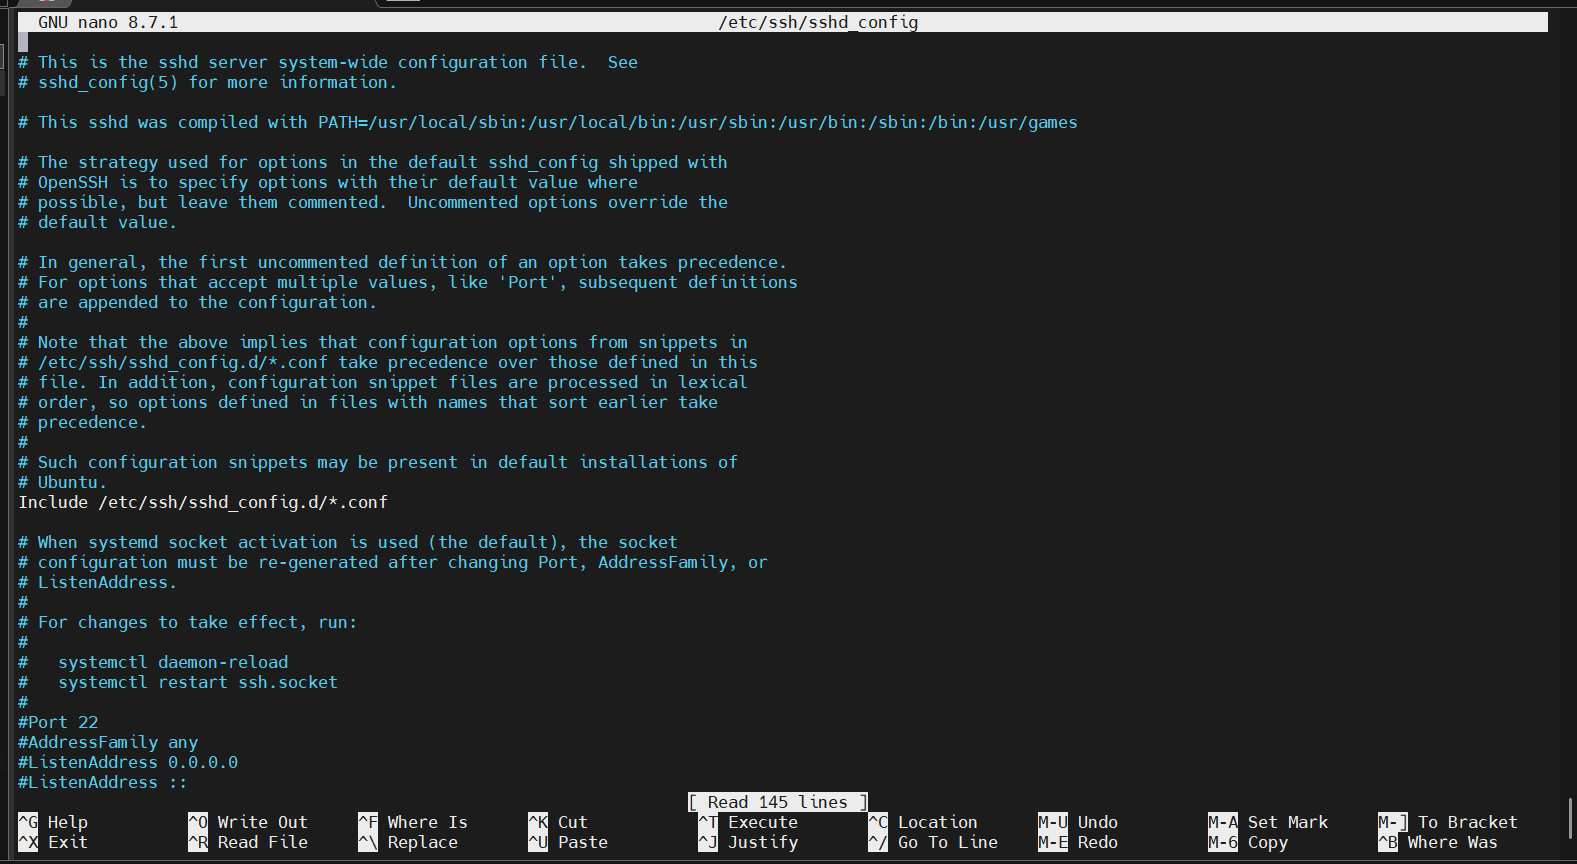
Task: Click the M-6 Copy shortcut
Action: [1248, 842]
